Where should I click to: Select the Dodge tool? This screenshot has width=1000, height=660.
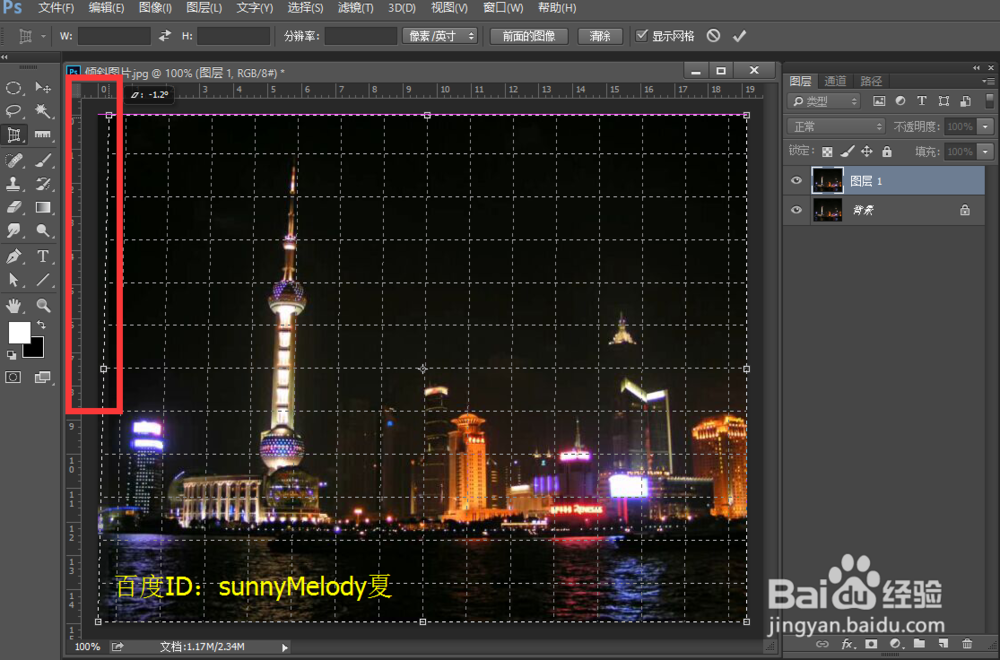click(x=43, y=230)
